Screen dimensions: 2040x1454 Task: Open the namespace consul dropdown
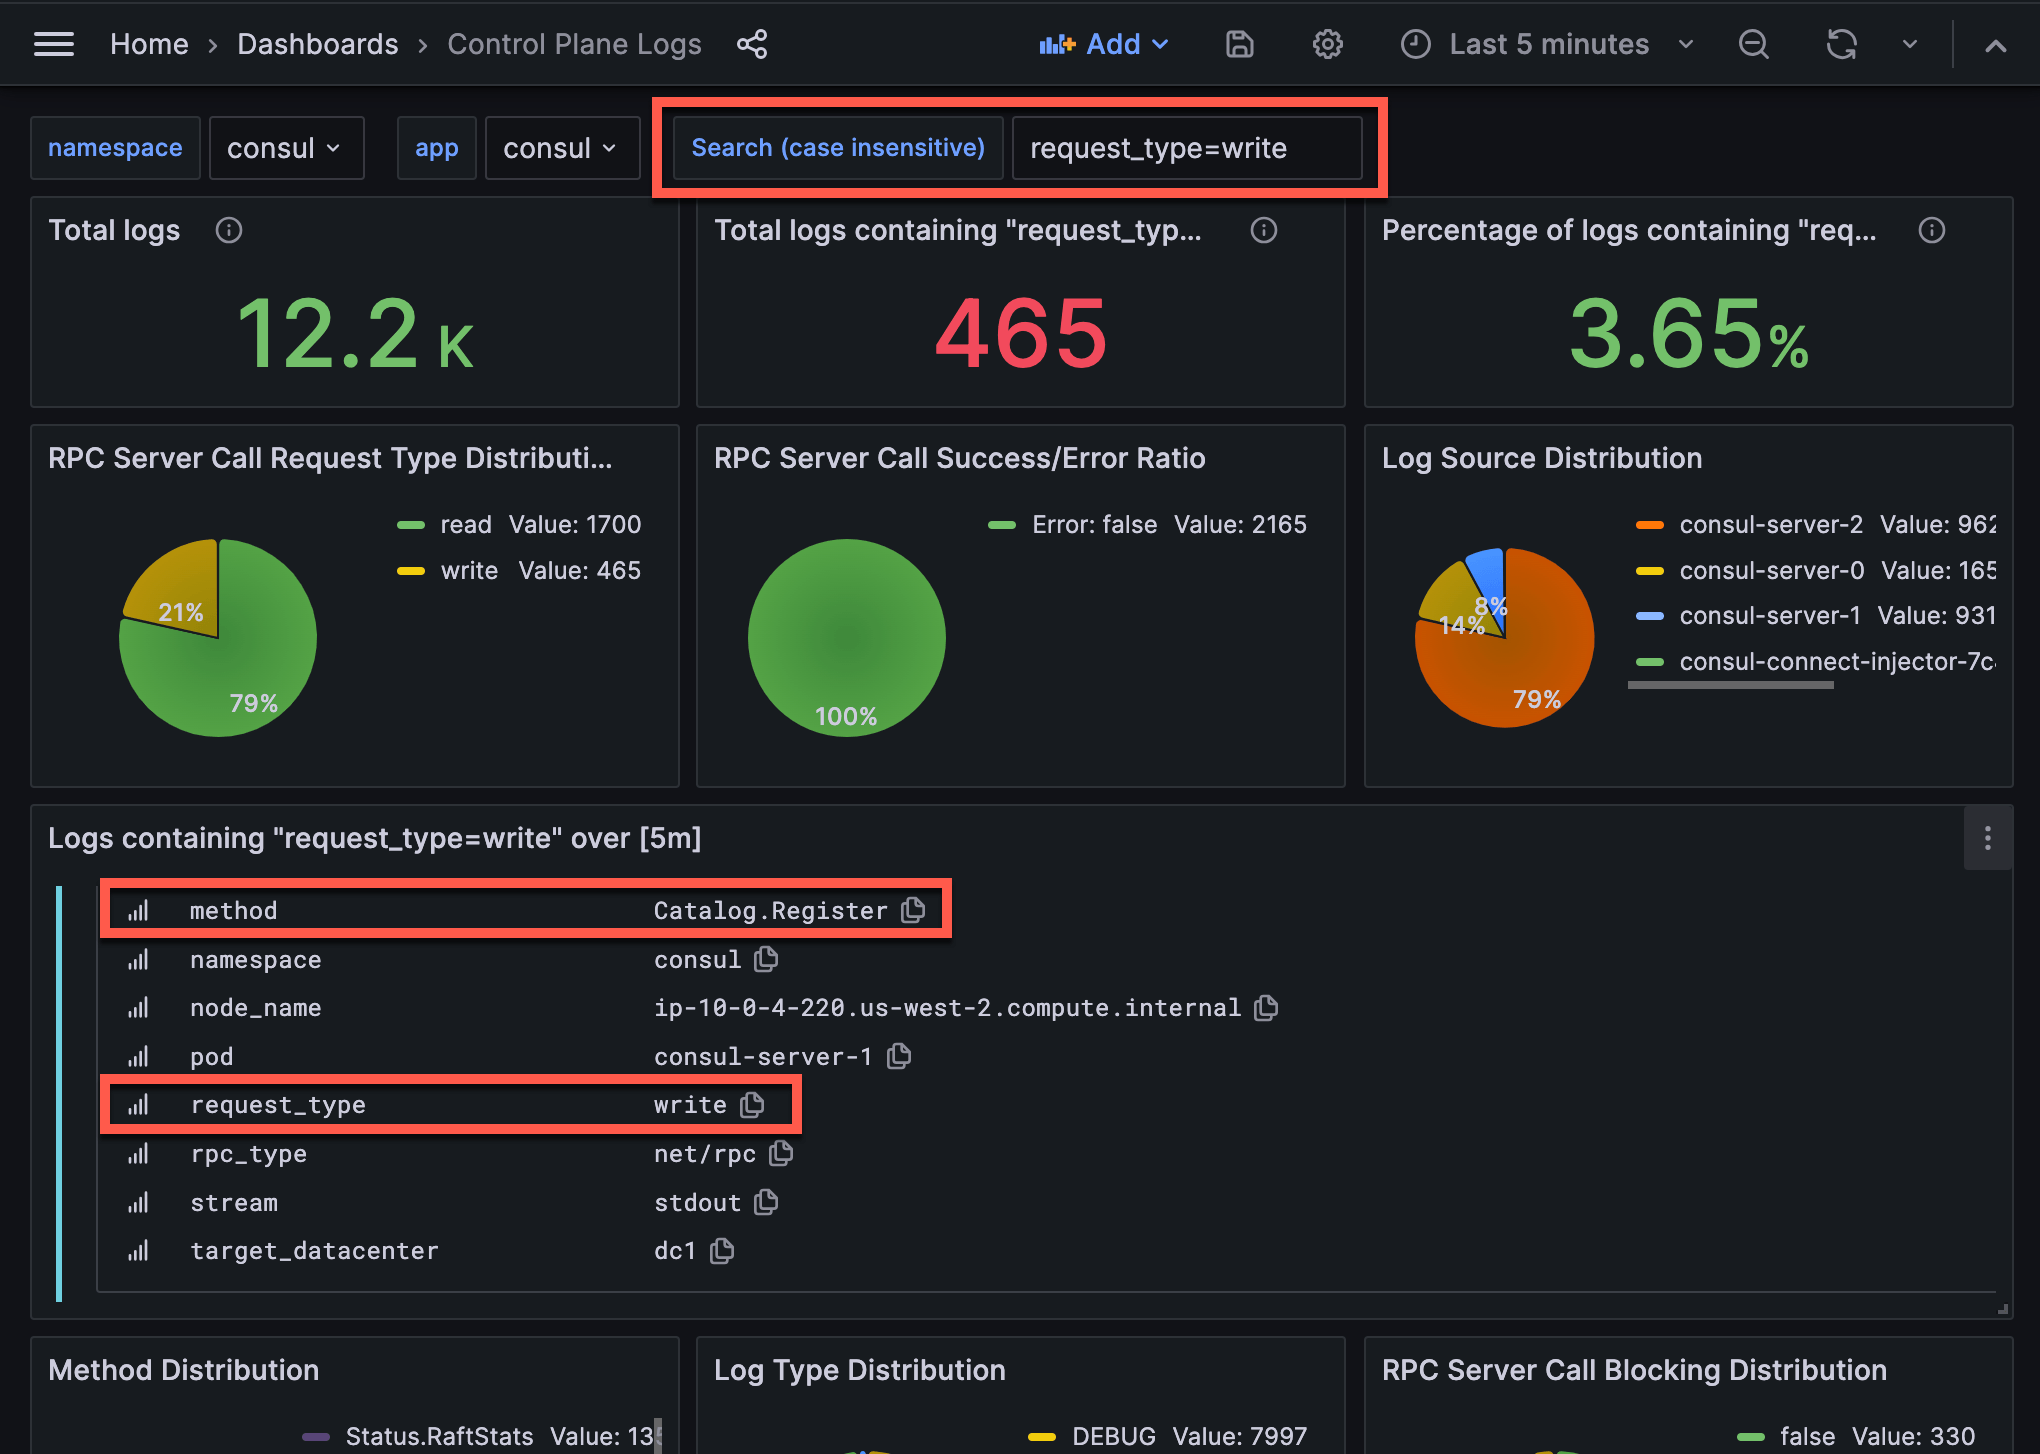pyautogui.click(x=286, y=148)
